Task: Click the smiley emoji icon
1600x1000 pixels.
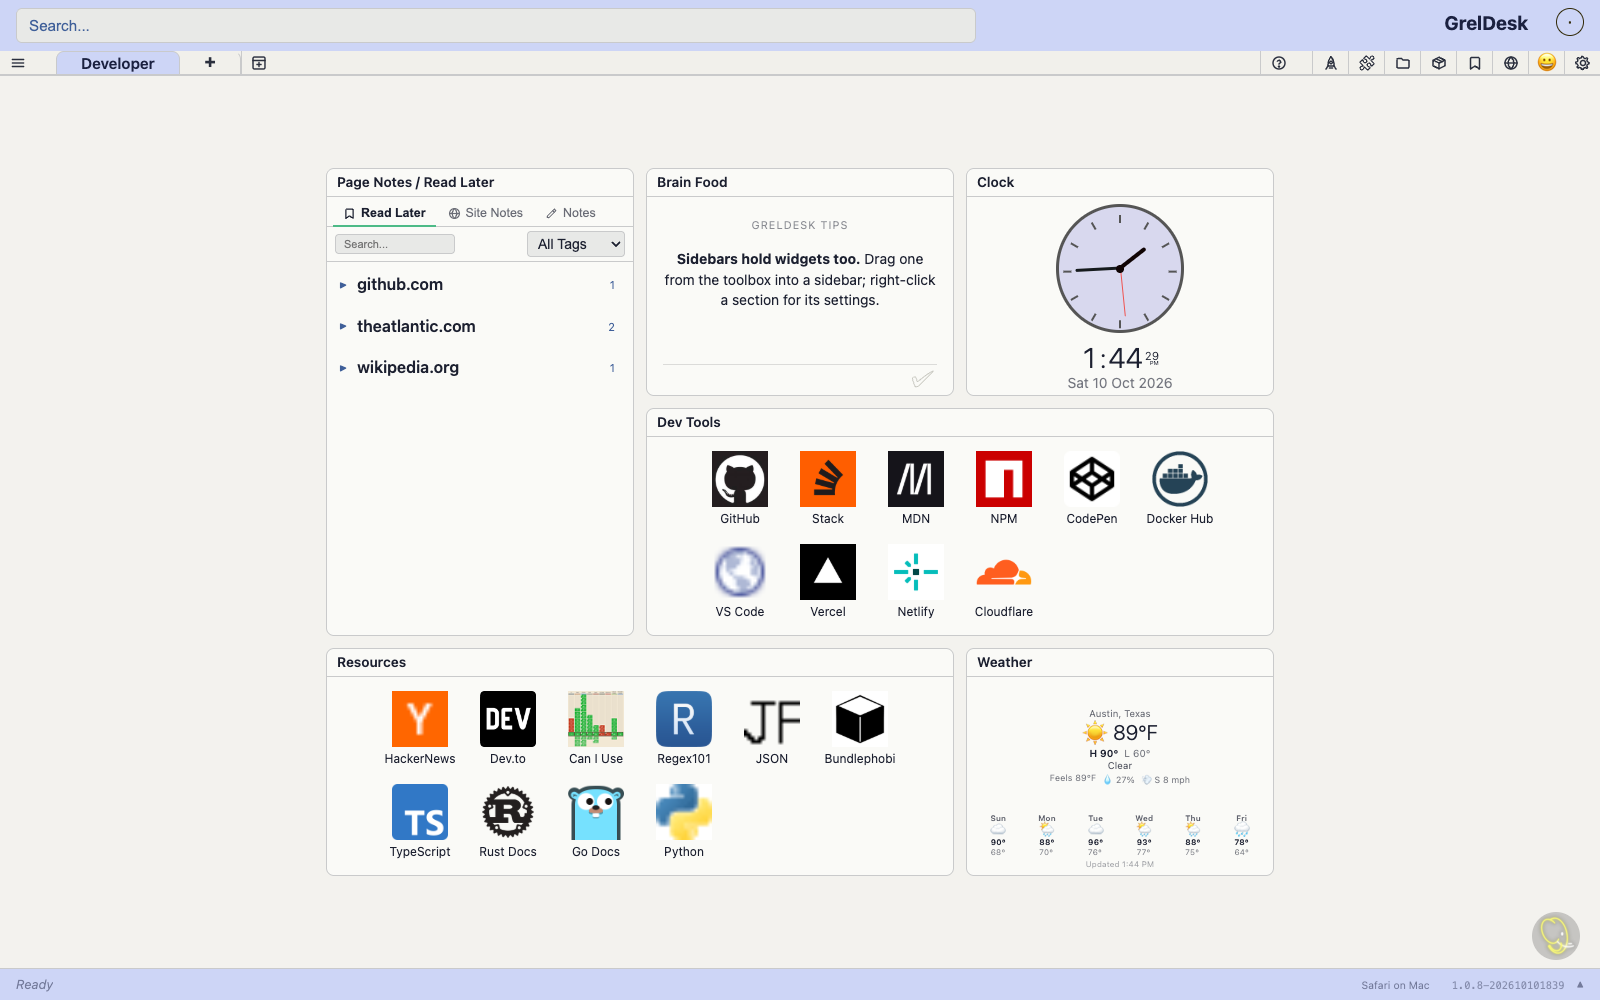Action: tap(1547, 62)
